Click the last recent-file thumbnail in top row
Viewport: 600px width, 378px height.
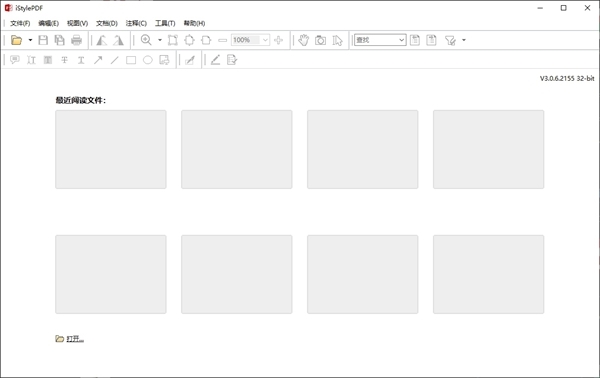click(x=488, y=149)
